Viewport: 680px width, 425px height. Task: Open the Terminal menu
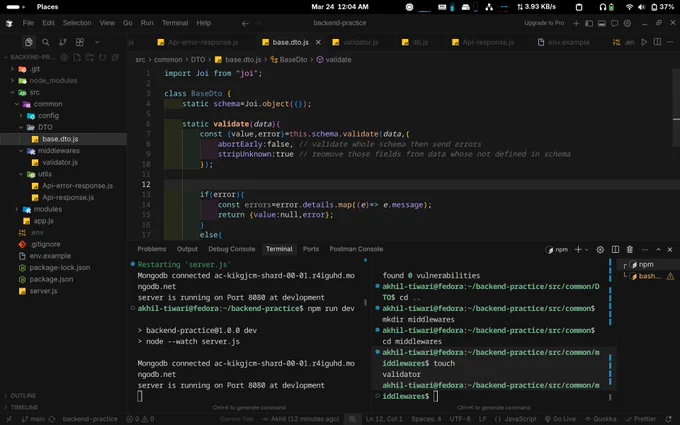[175, 23]
